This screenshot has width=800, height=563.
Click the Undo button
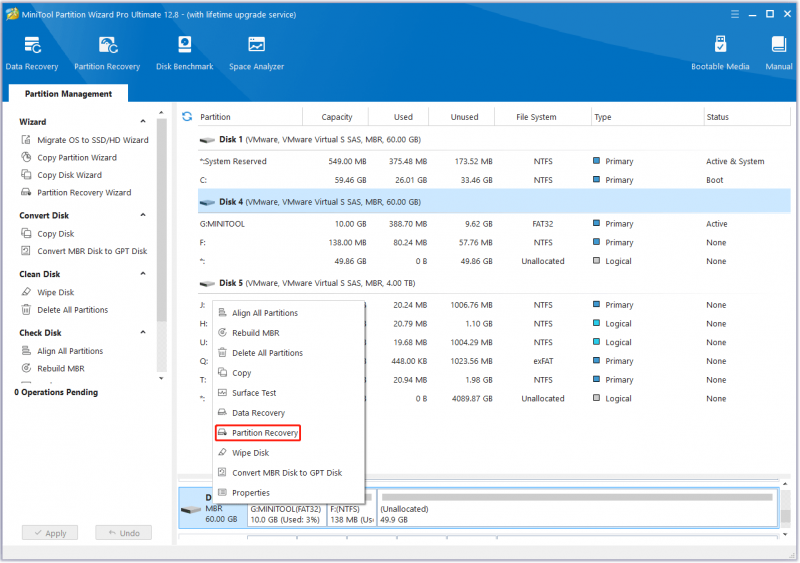tap(123, 533)
